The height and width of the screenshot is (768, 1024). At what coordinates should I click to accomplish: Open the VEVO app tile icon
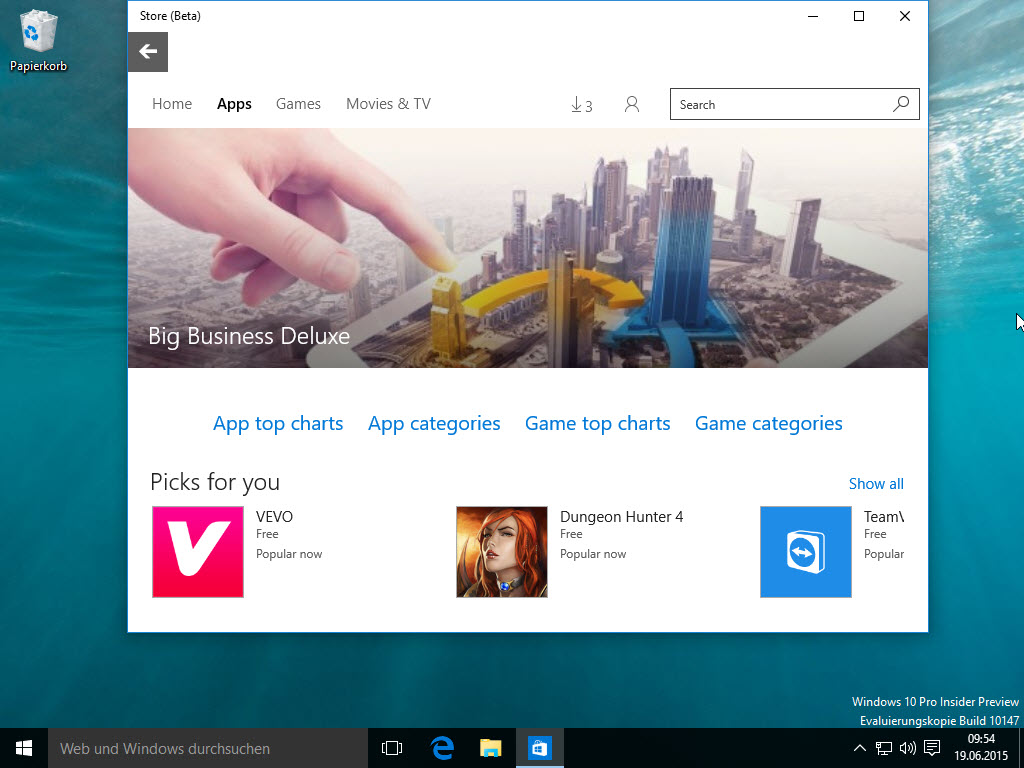pyautogui.click(x=198, y=552)
